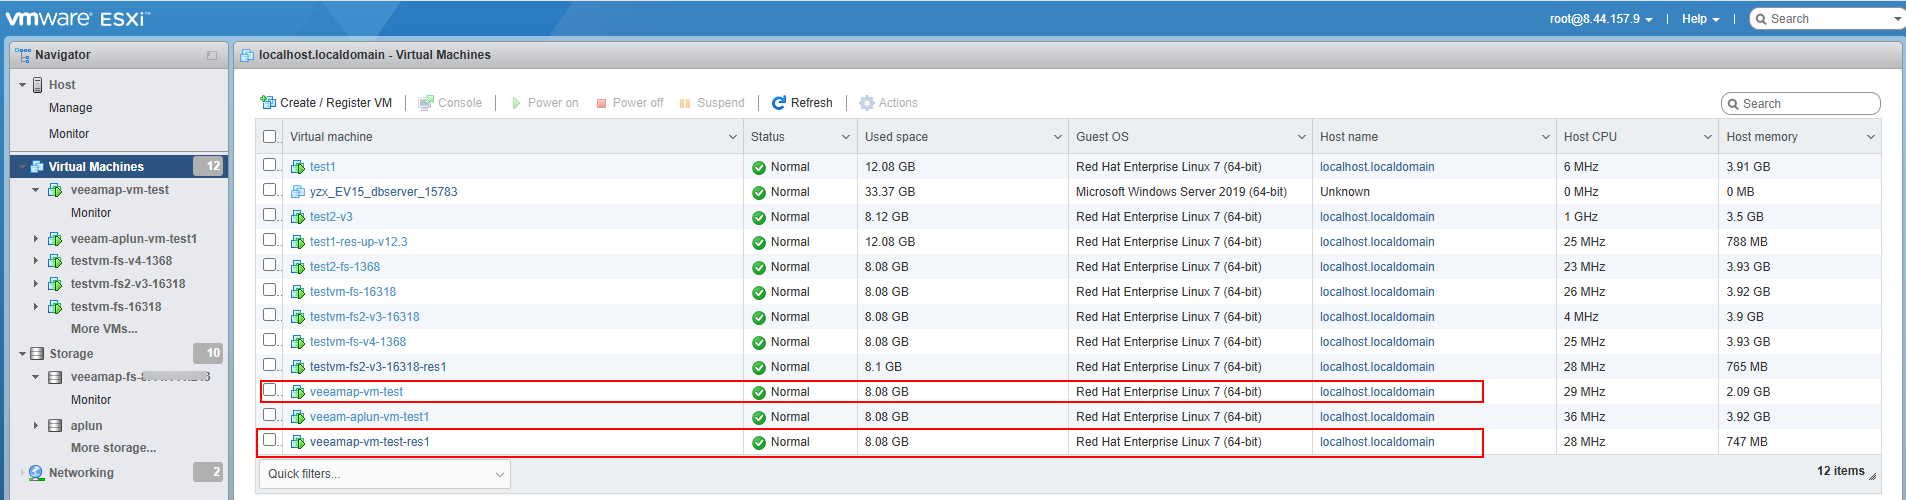Open the Guest OS column menu arrow
The height and width of the screenshot is (500, 1906).
pos(1302,137)
